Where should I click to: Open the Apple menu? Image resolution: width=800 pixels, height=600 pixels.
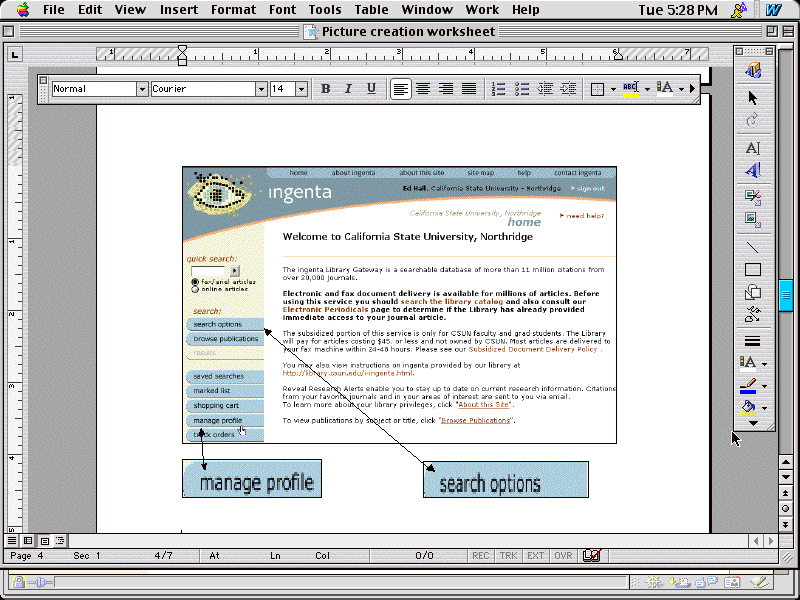click(23, 10)
